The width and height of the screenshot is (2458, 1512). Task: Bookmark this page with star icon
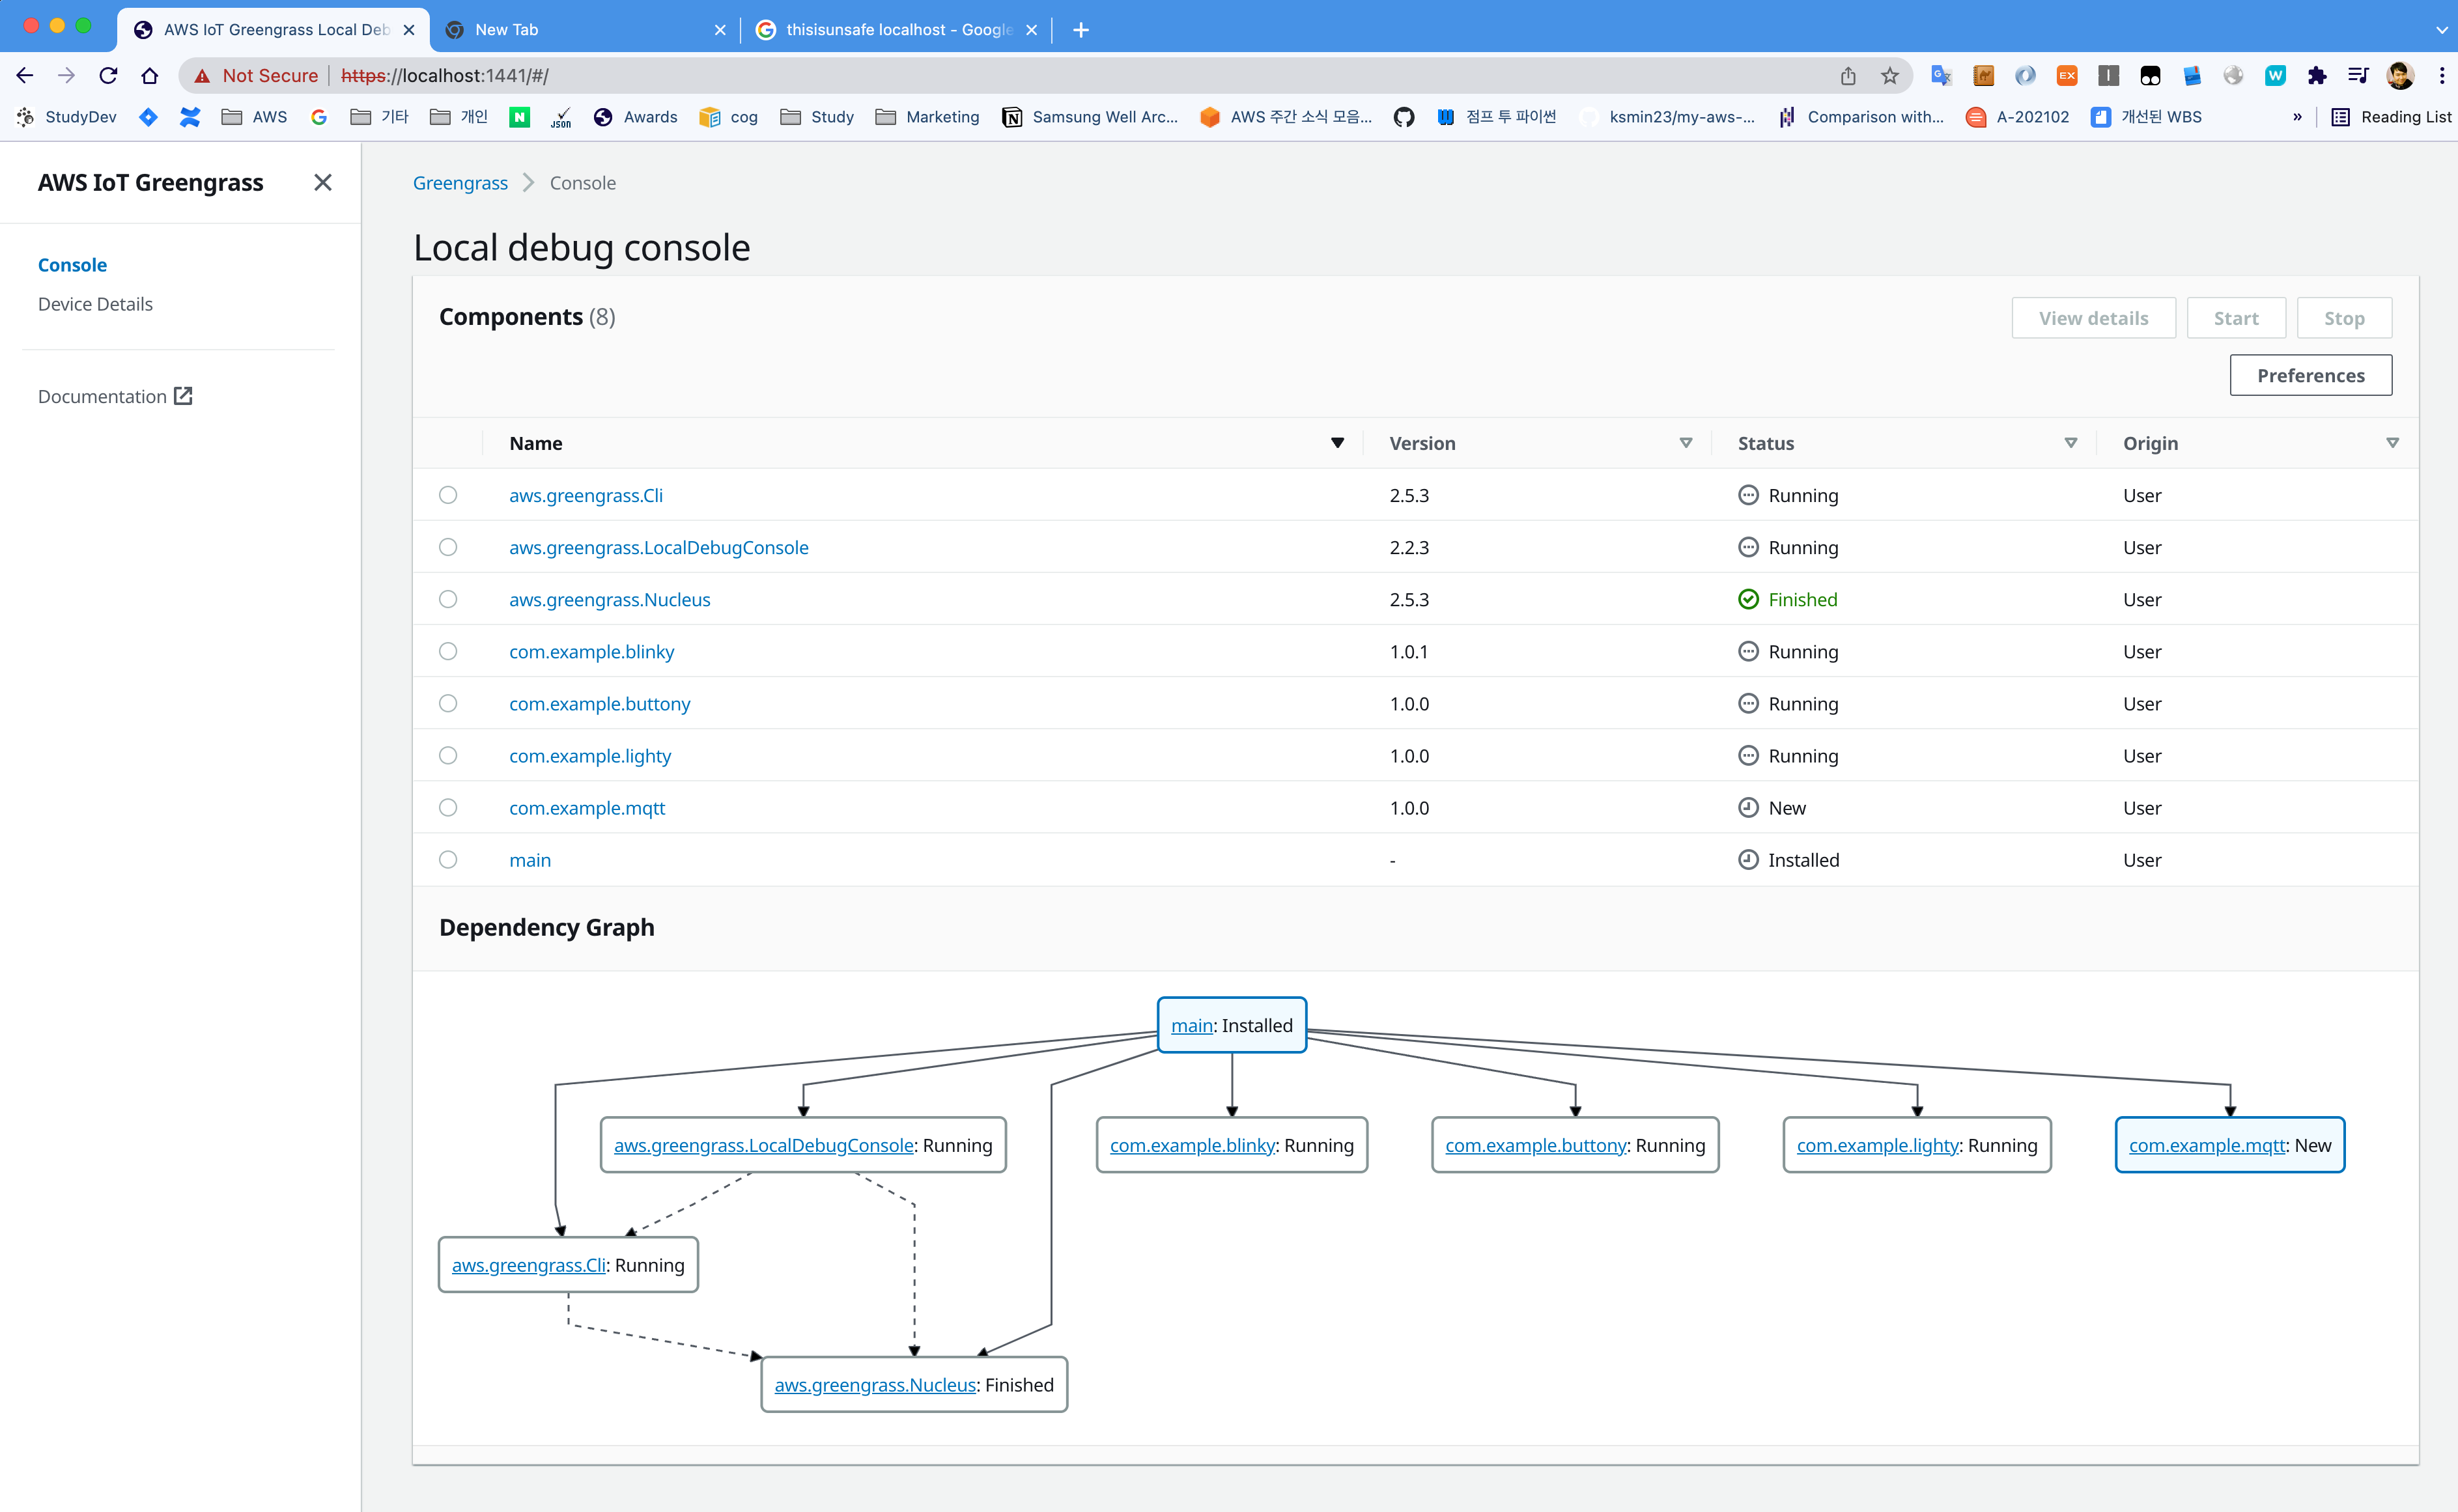click(1889, 75)
